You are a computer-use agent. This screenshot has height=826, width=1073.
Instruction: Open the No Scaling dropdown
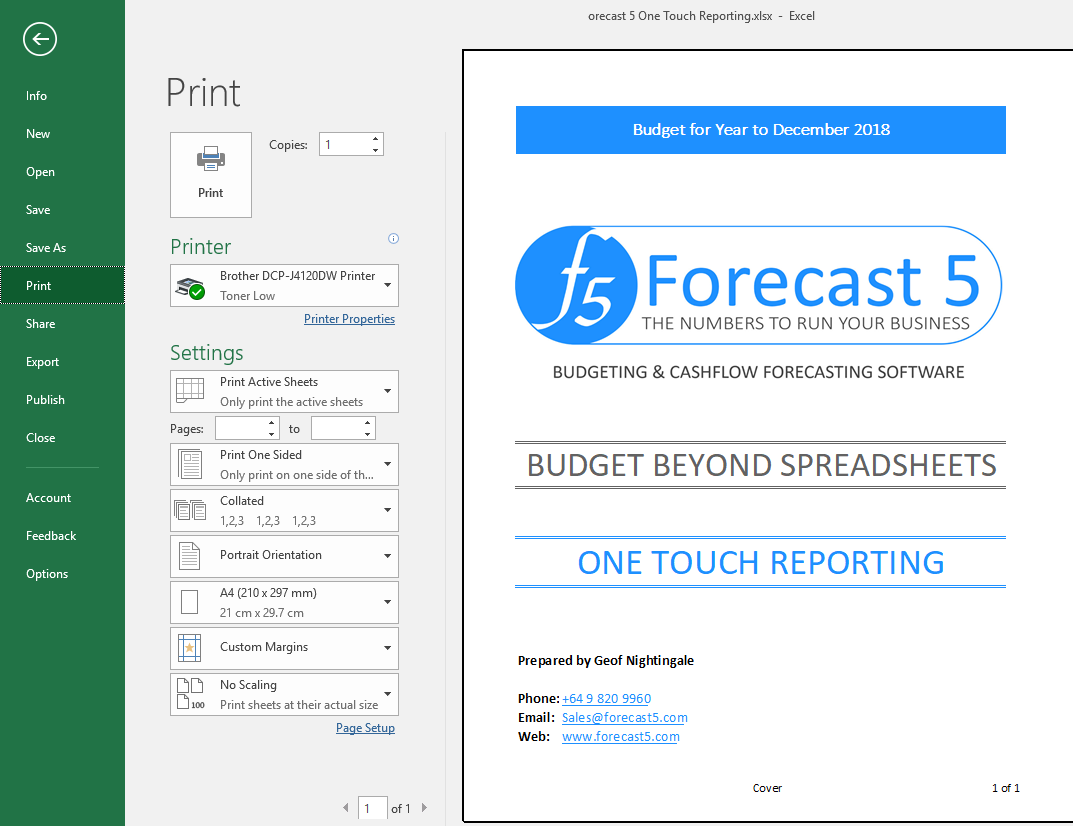[x=284, y=694]
